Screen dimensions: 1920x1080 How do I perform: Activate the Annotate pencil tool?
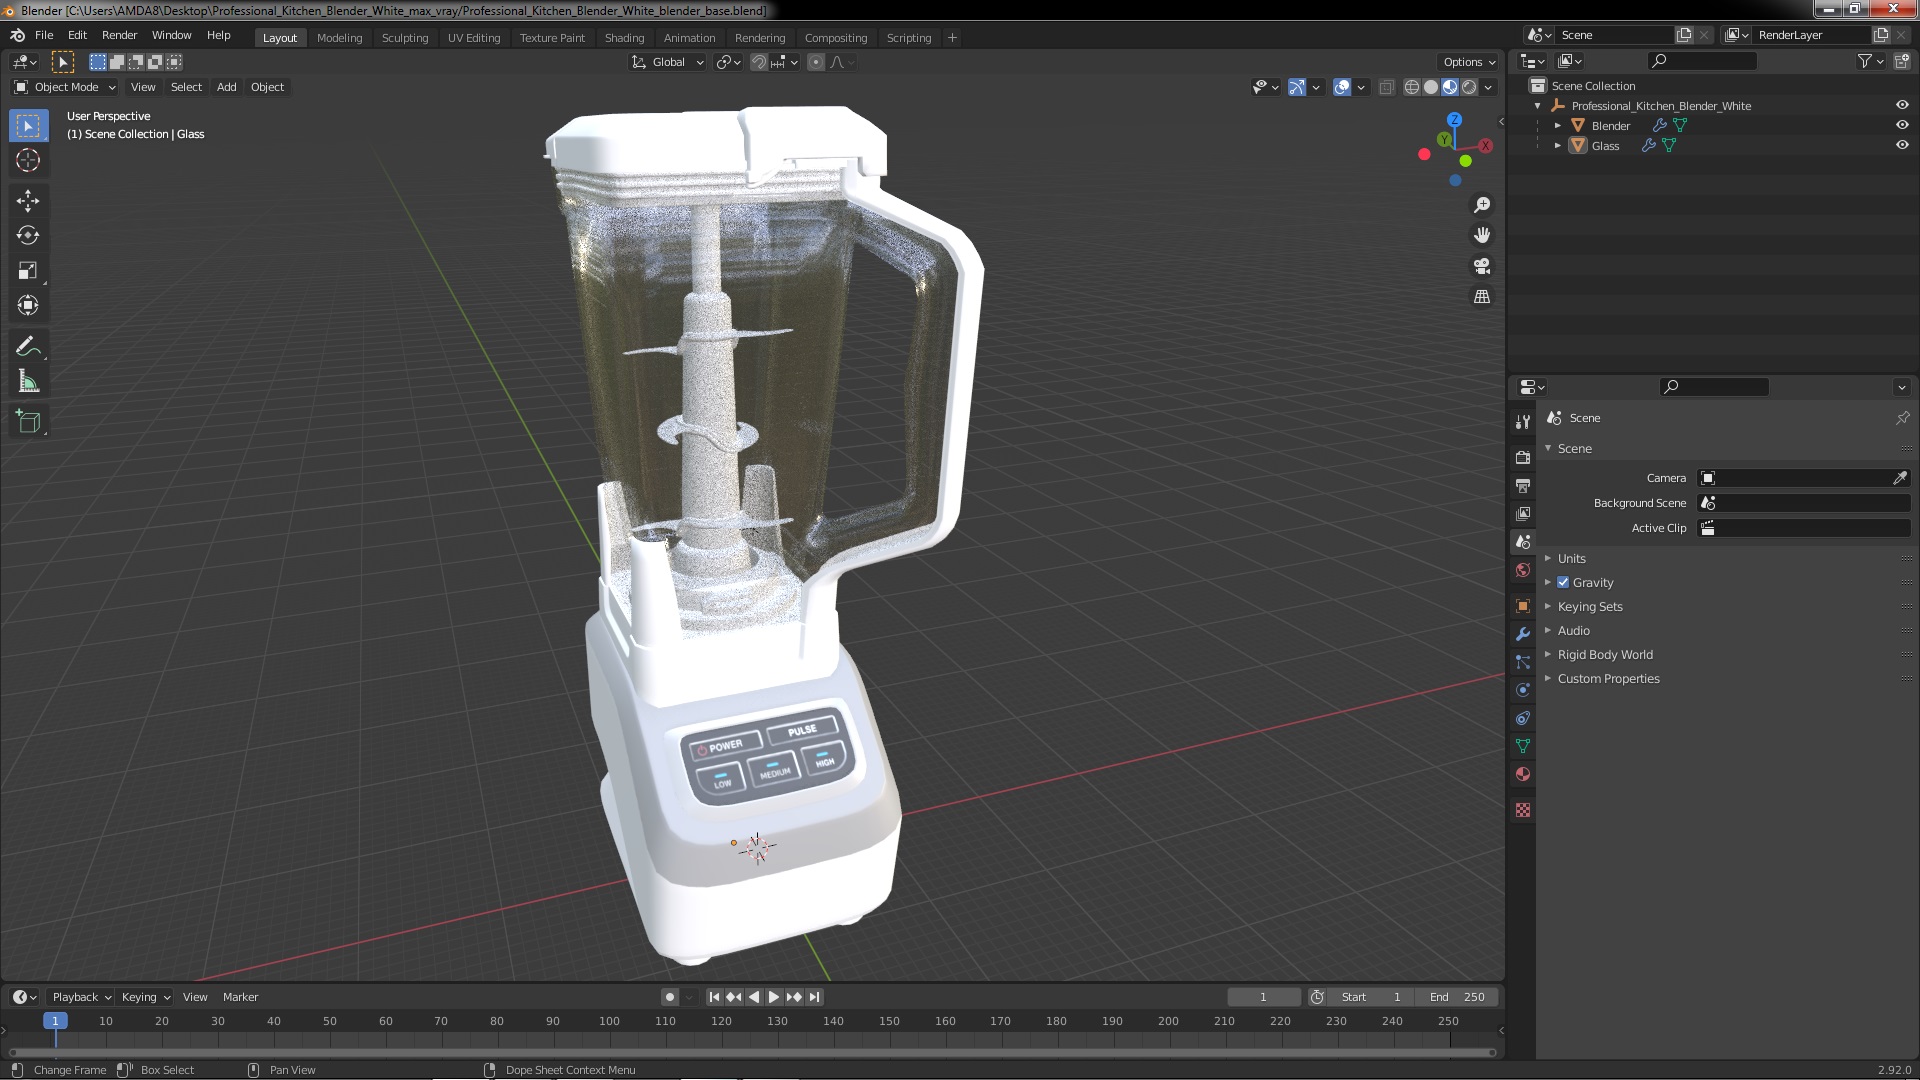click(x=28, y=347)
